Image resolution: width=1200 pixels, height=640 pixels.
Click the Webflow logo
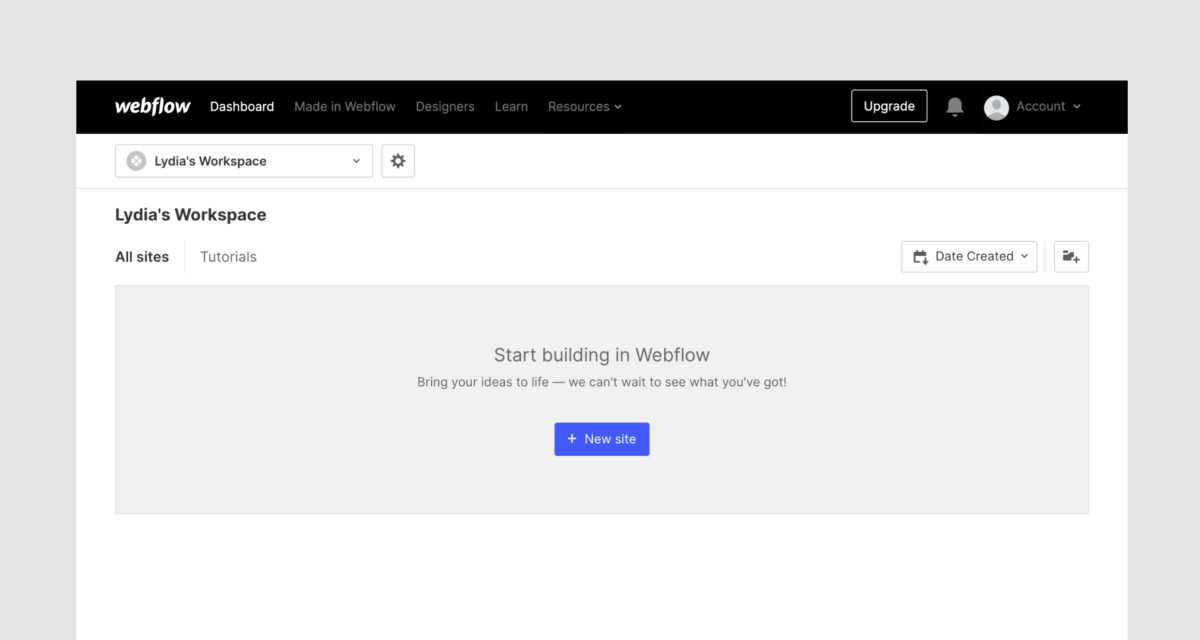[x=152, y=106]
